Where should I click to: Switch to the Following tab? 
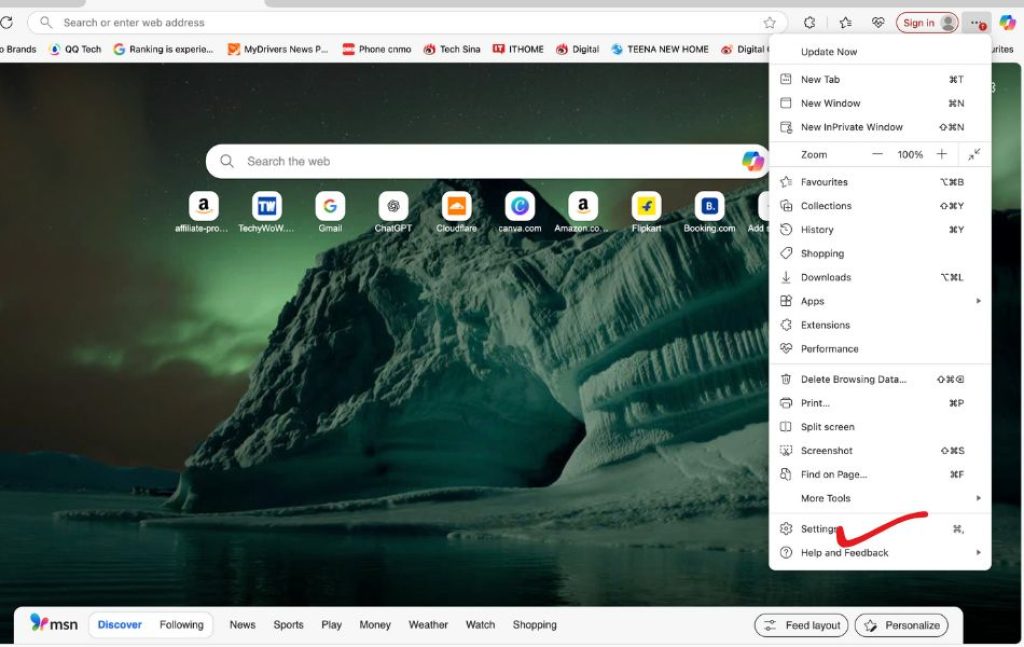[x=182, y=625]
